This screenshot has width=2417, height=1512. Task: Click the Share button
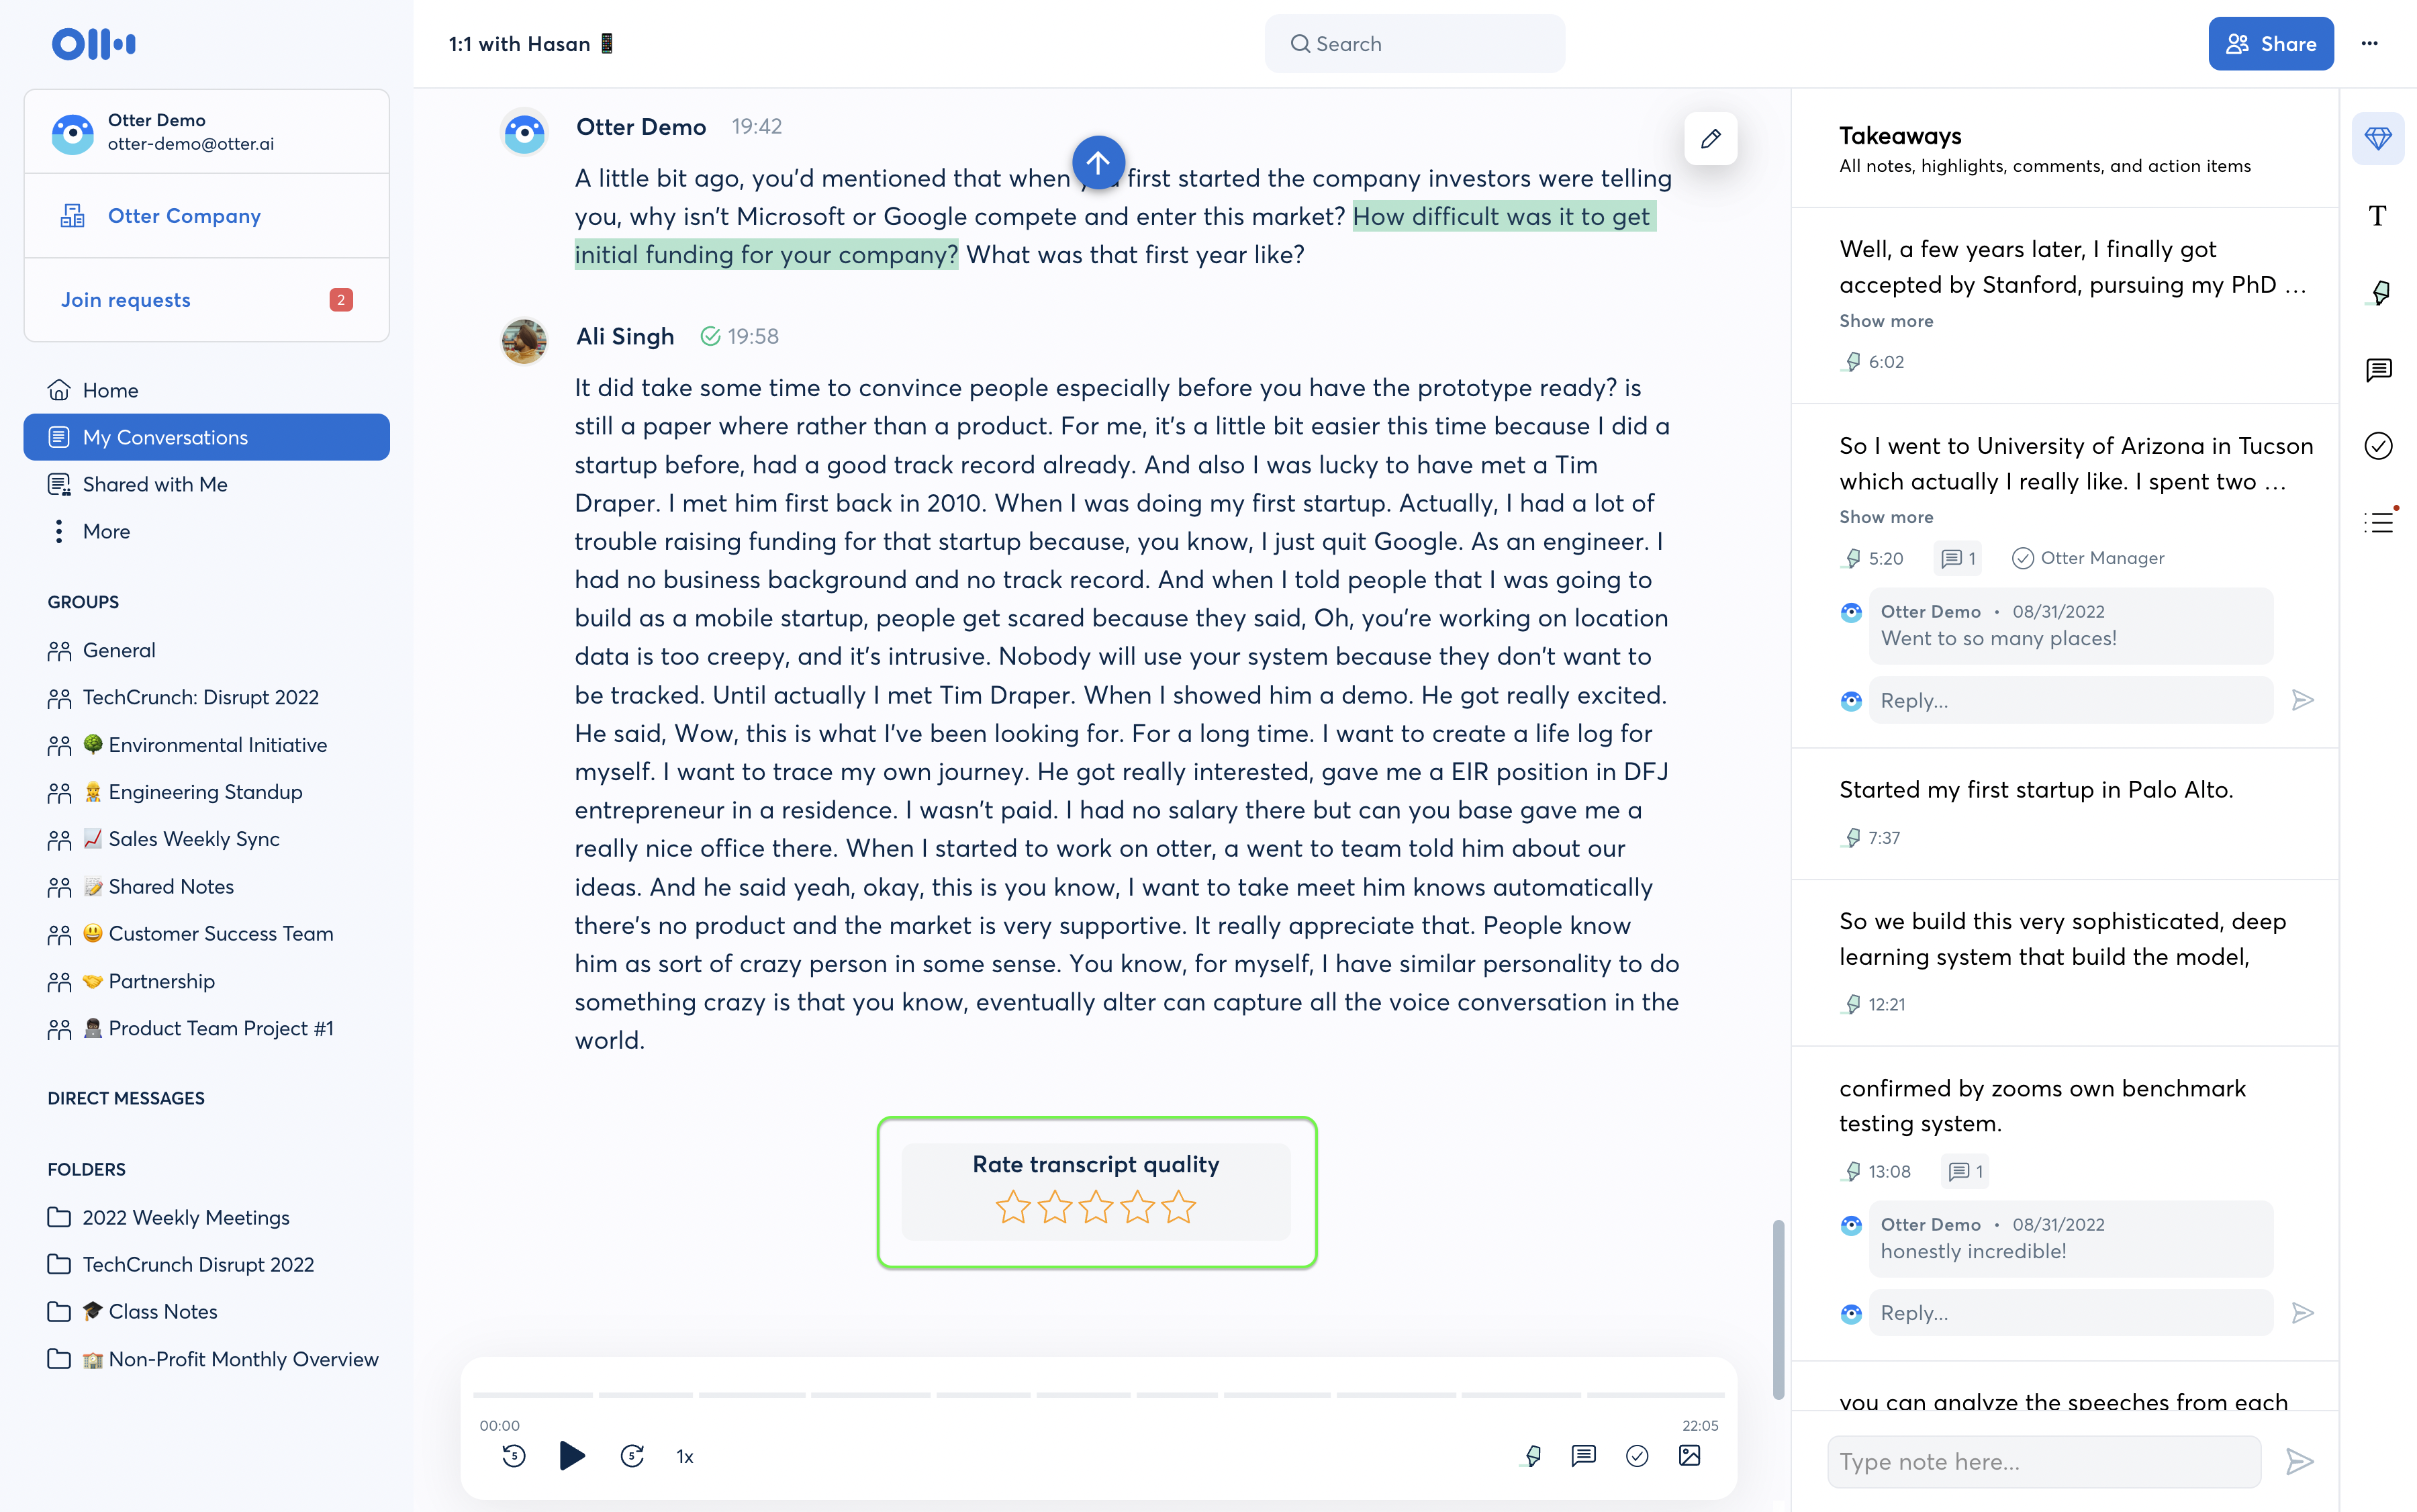(2270, 43)
